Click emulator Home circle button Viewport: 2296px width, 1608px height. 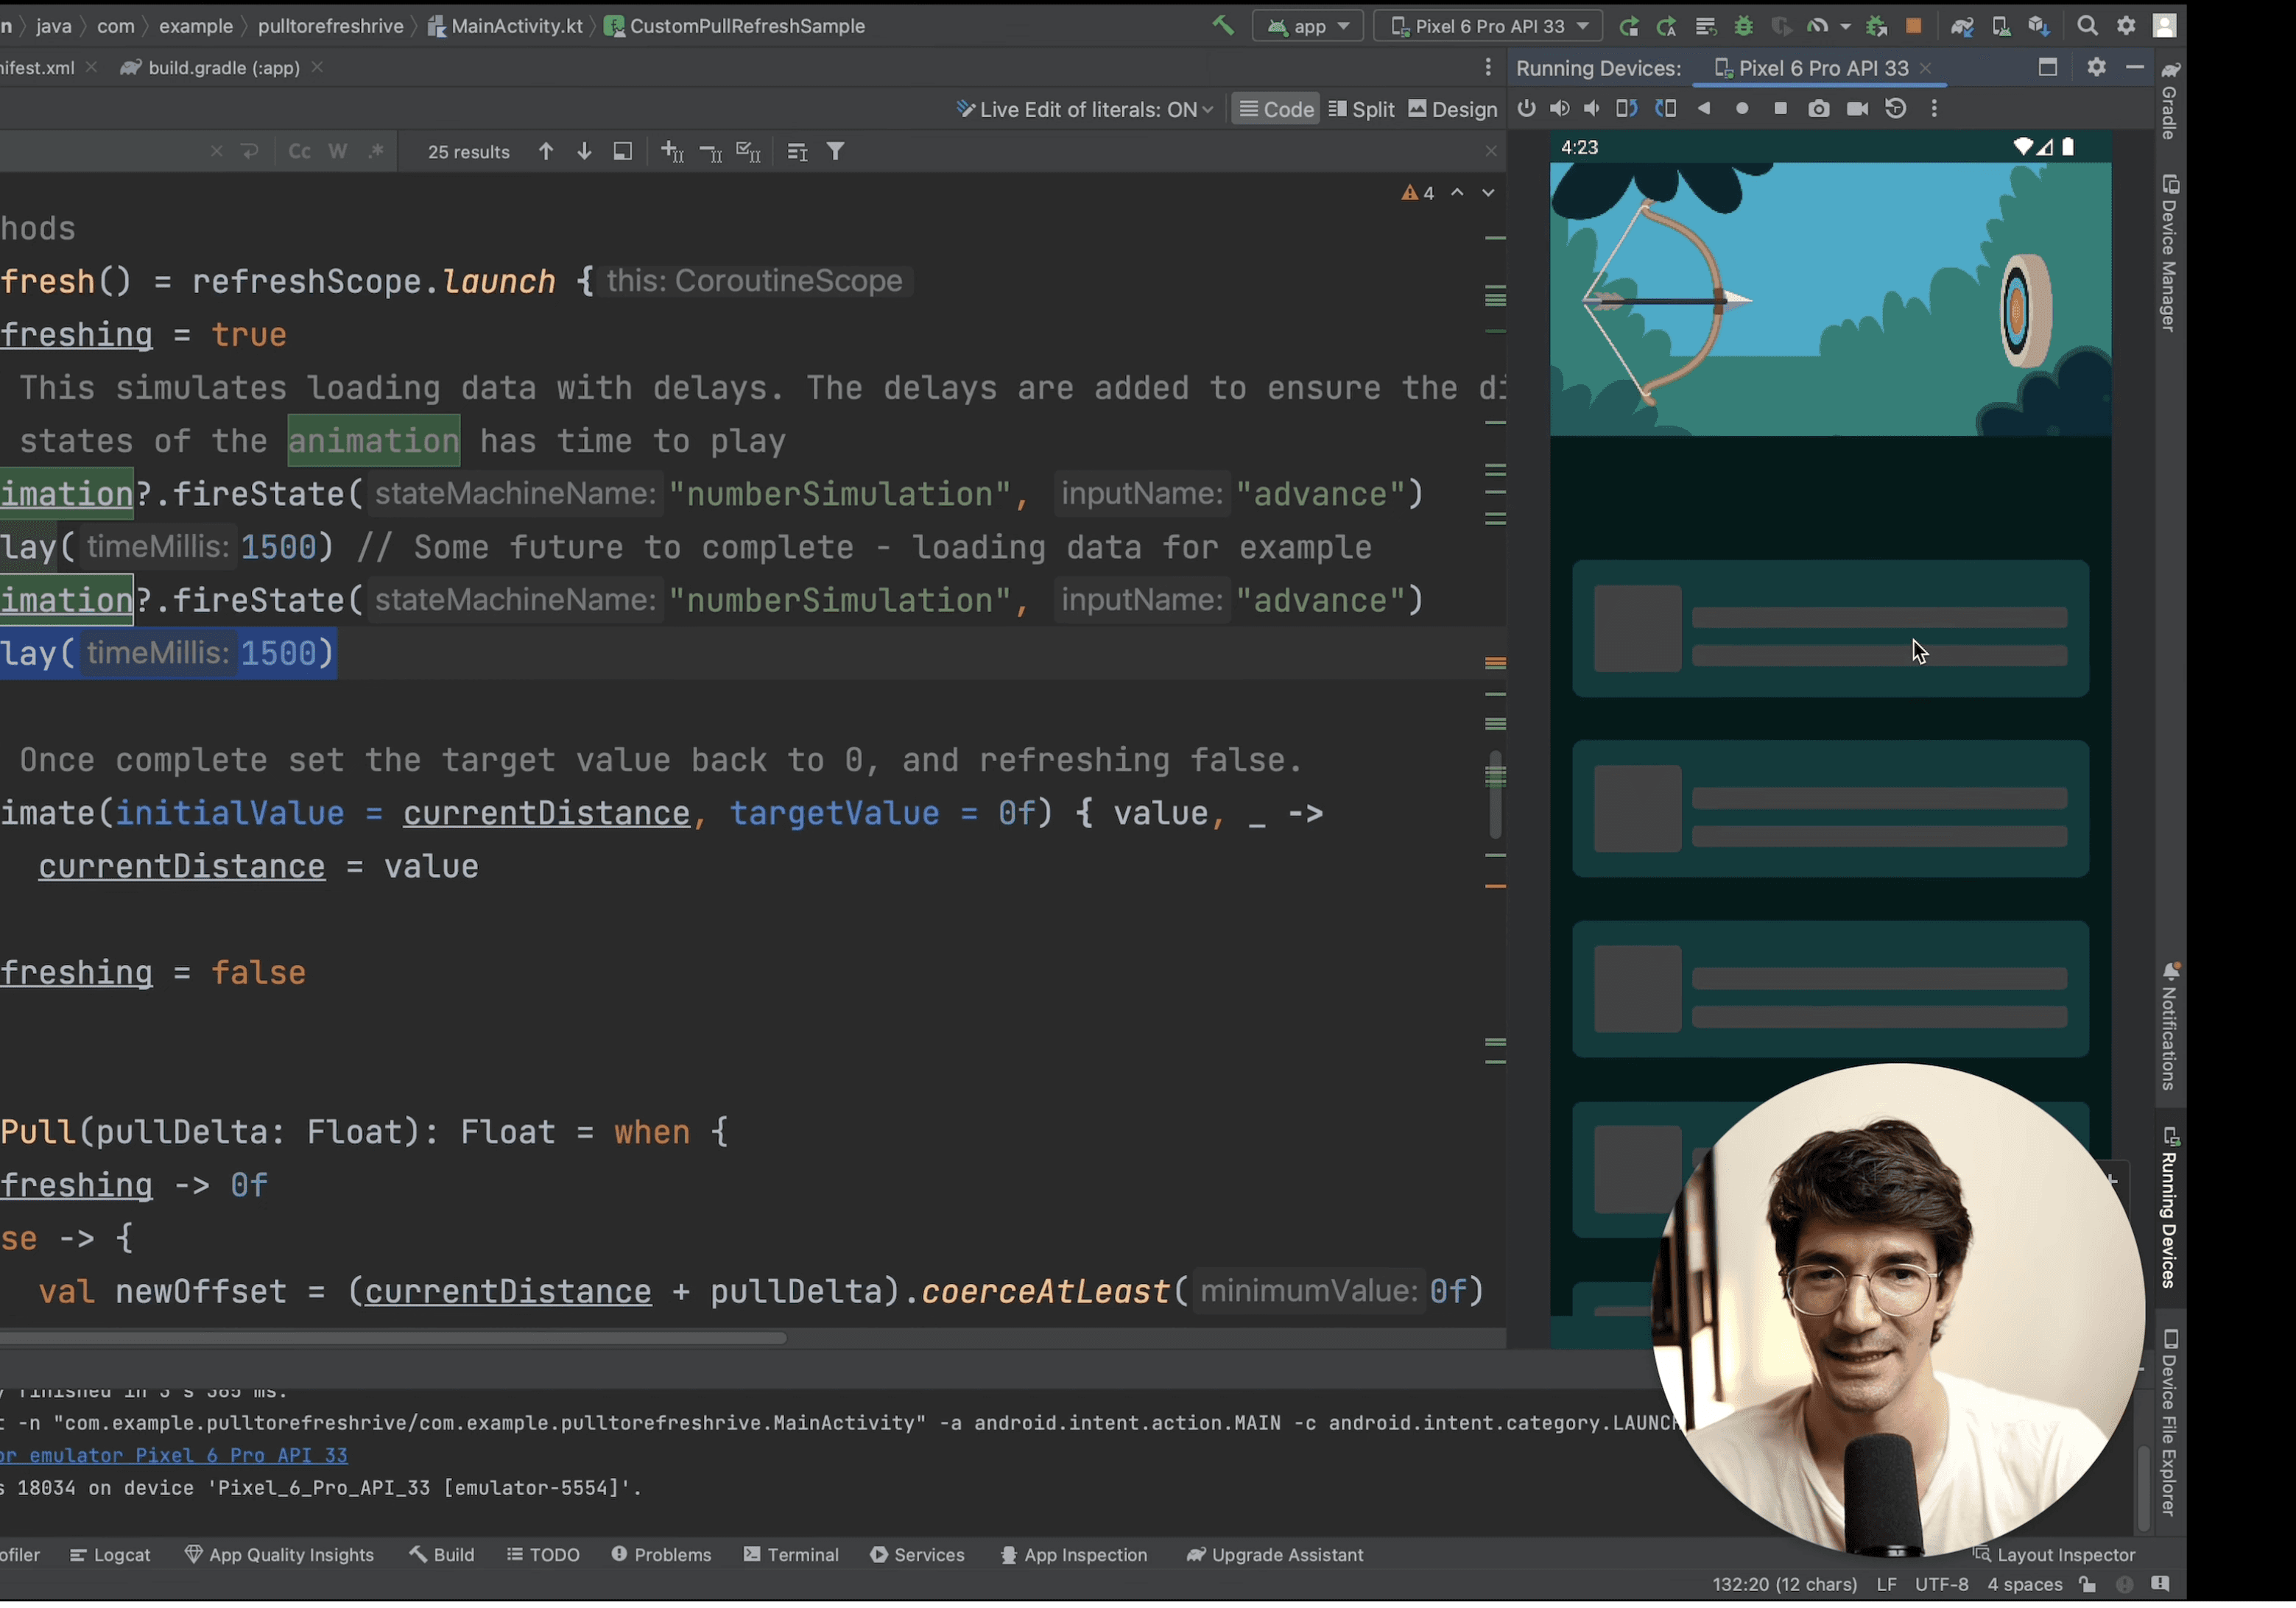point(1742,109)
